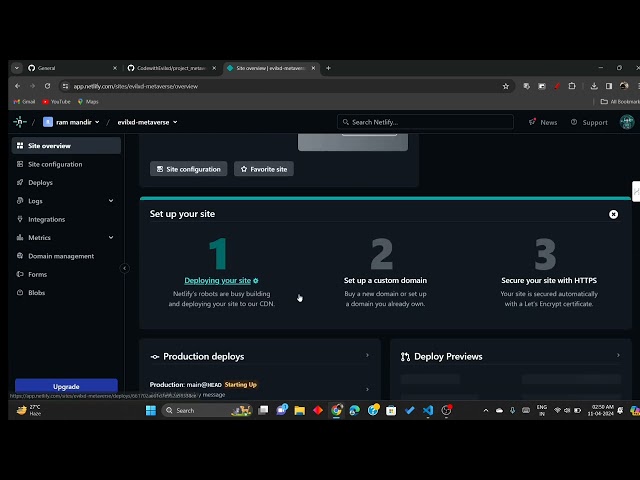Open Site overview in sidebar
The width and height of the screenshot is (640, 480).
coord(66,146)
